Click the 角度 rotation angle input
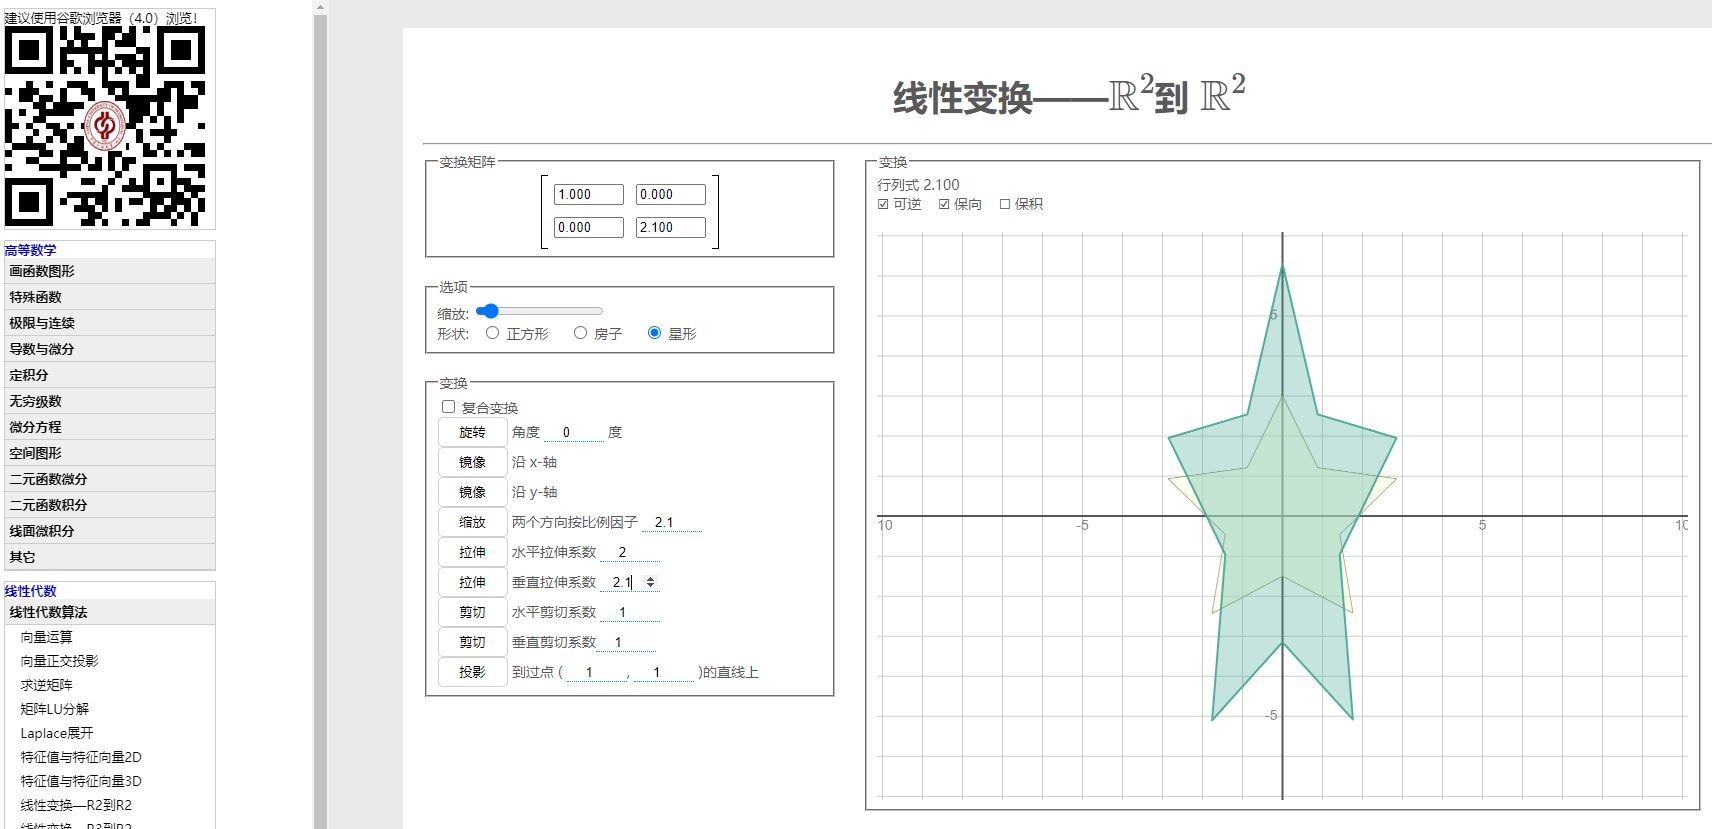 573,432
